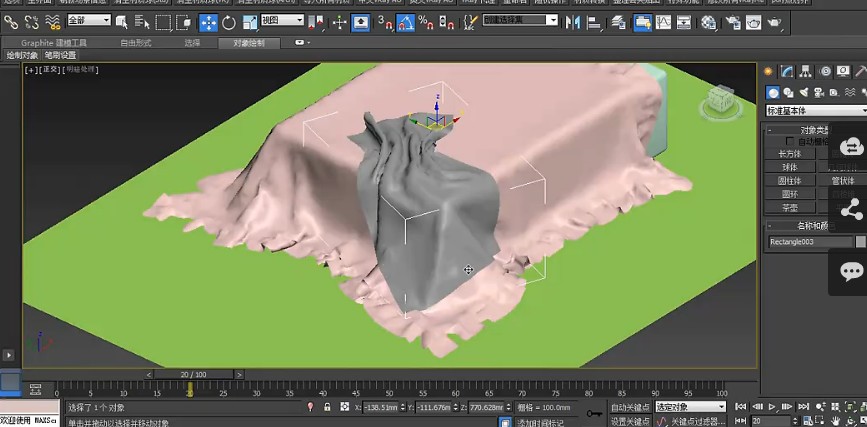
Task: Toggle the 自动栅格 checkbox
Action: click(790, 142)
